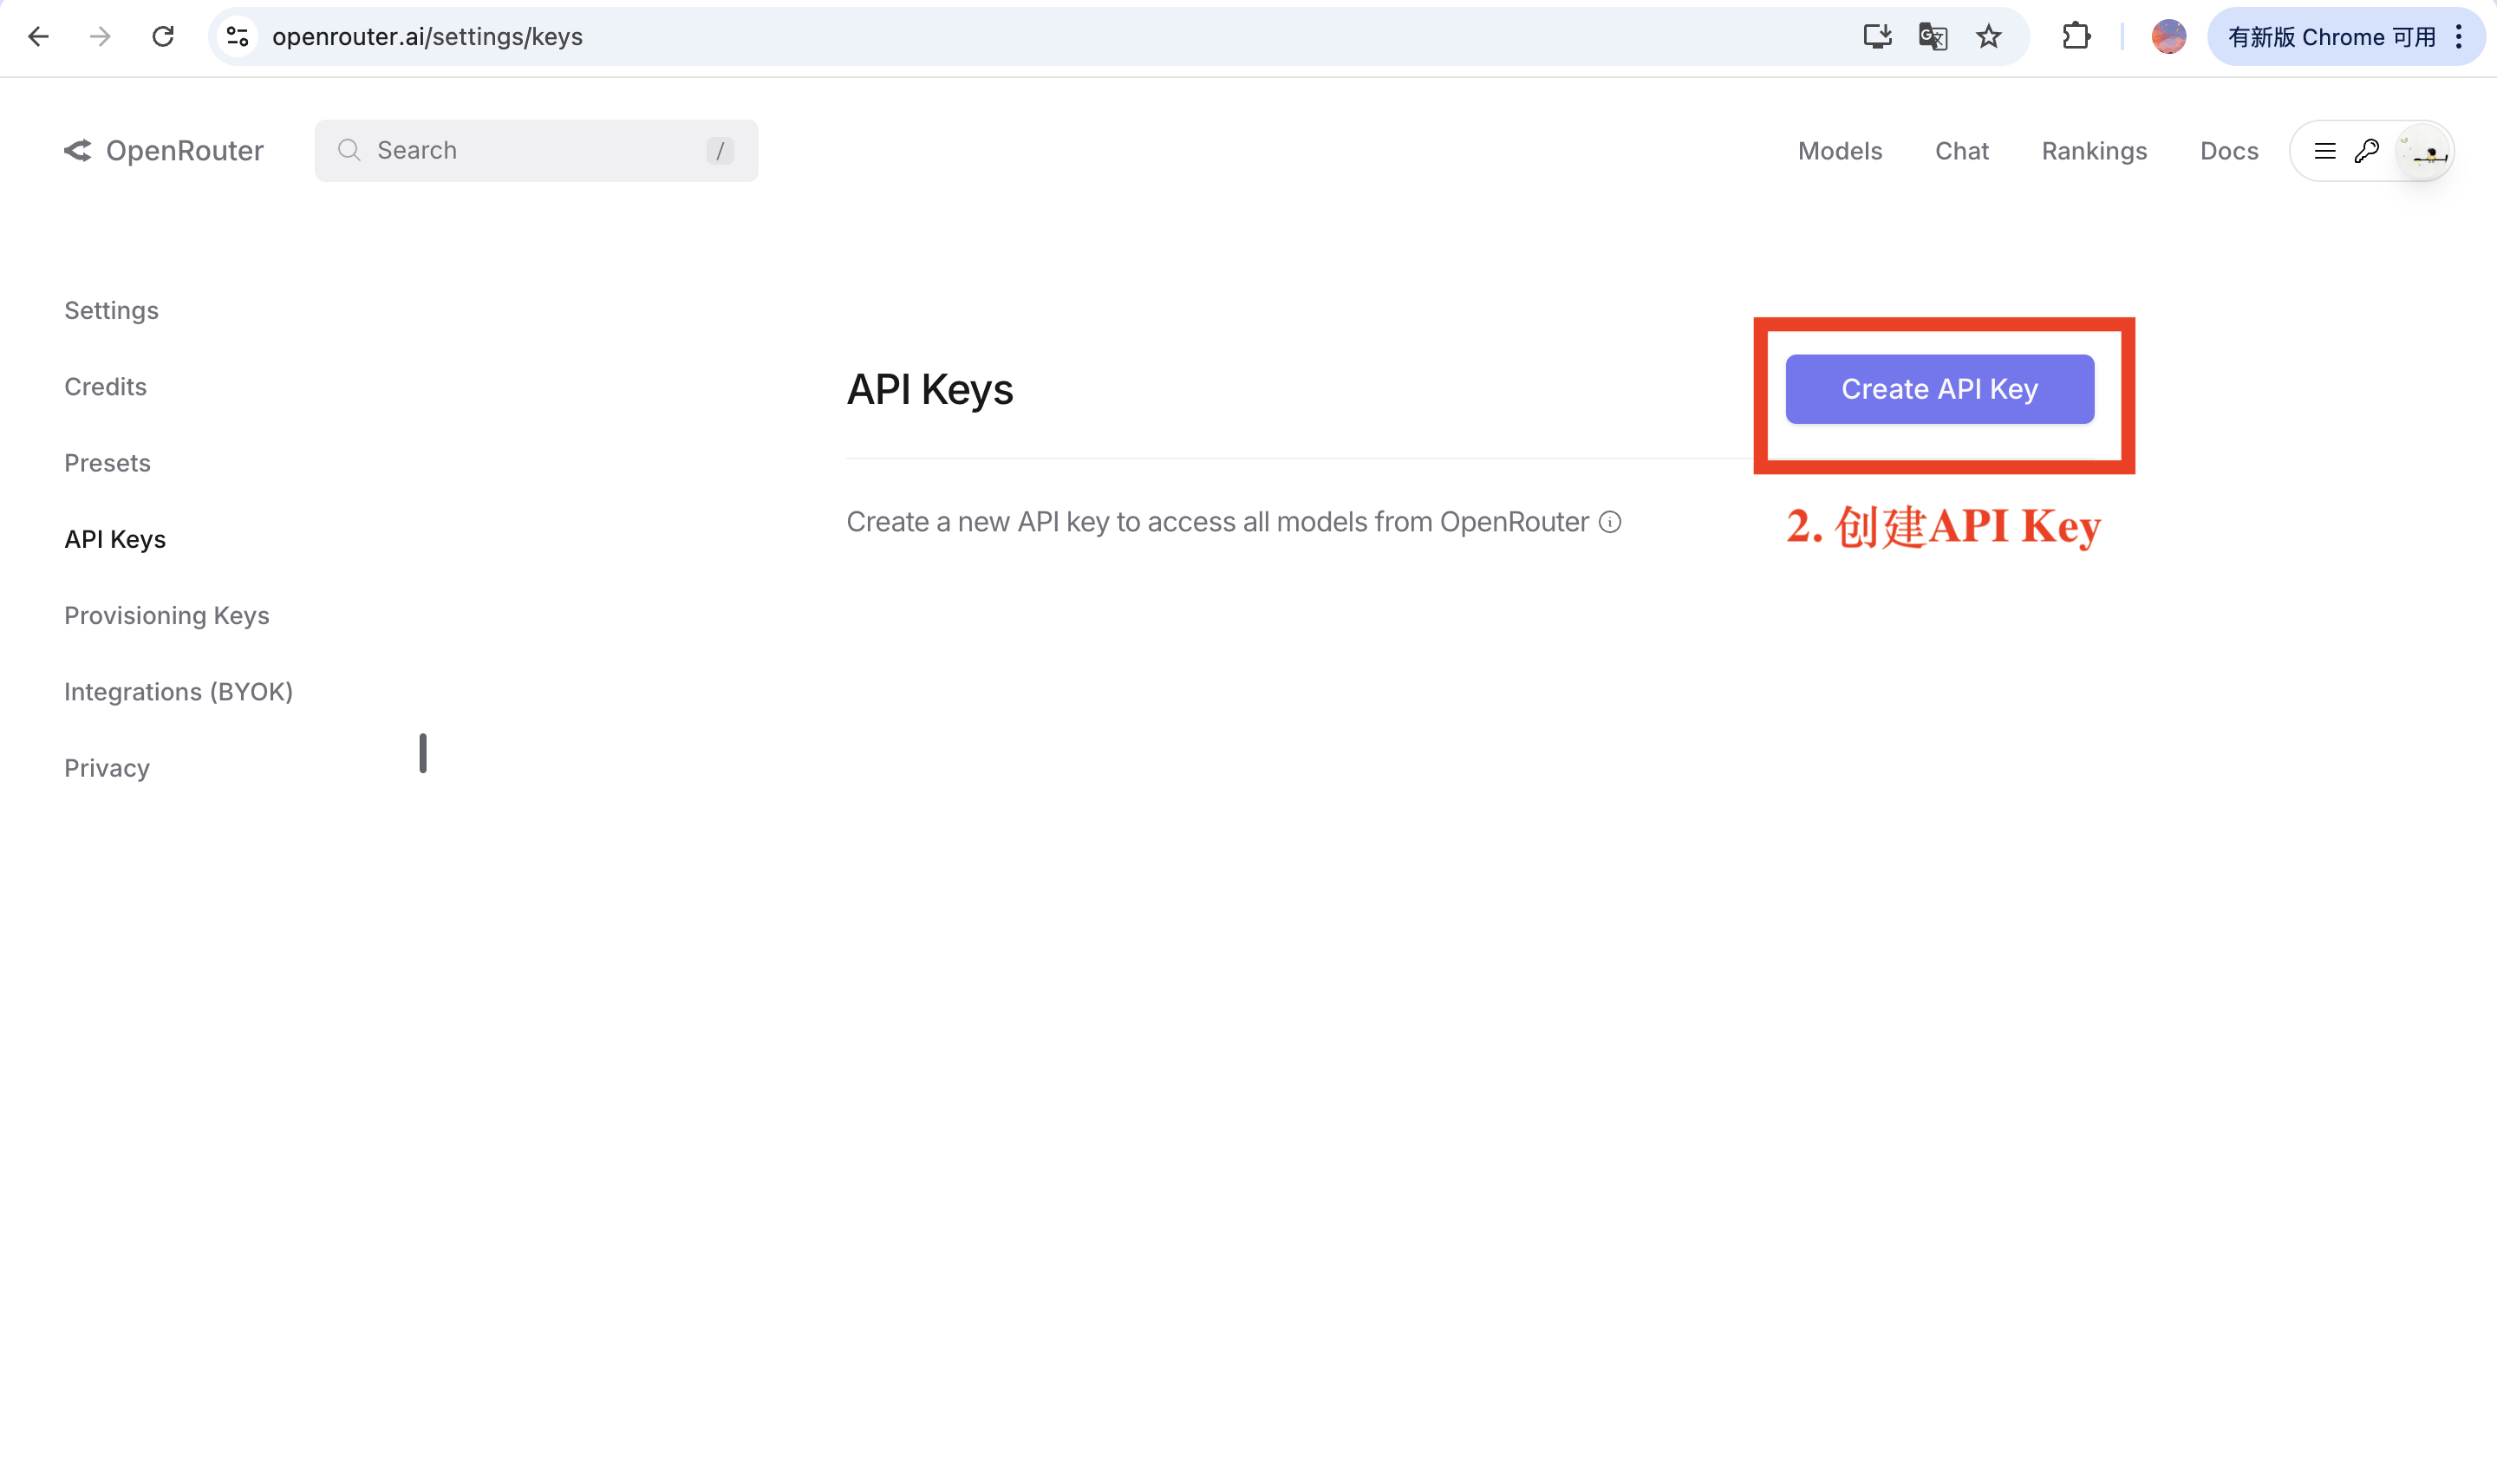This screenshot has width=2497, height=1484.
Task: Click the search magnifier icon
Action: coord(349,150)
